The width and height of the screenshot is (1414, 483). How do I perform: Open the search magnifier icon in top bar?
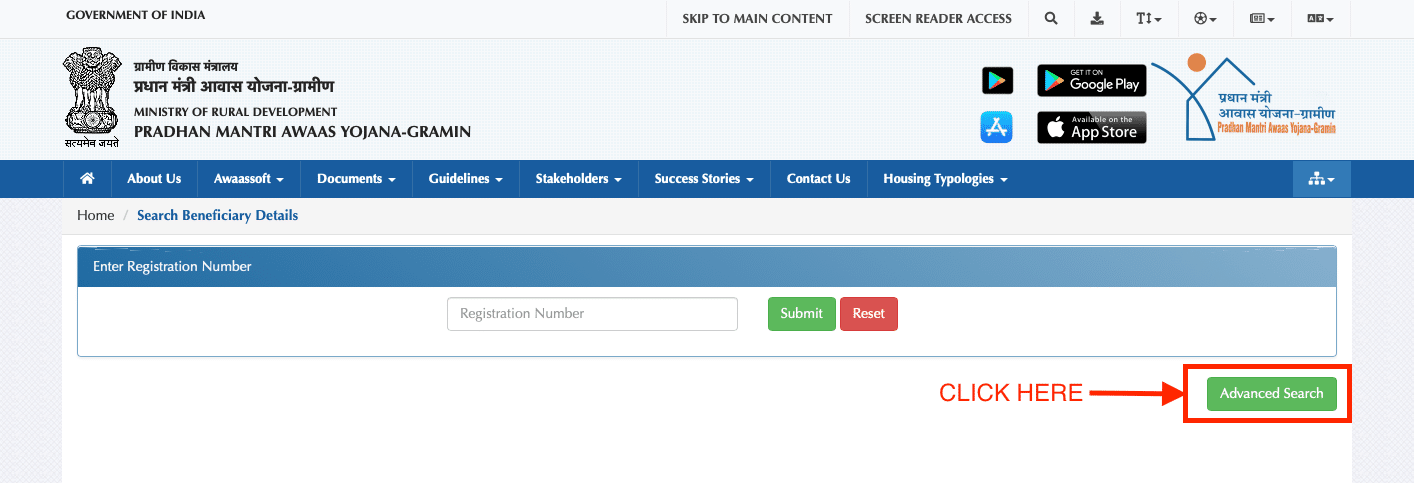[1050, 19]
